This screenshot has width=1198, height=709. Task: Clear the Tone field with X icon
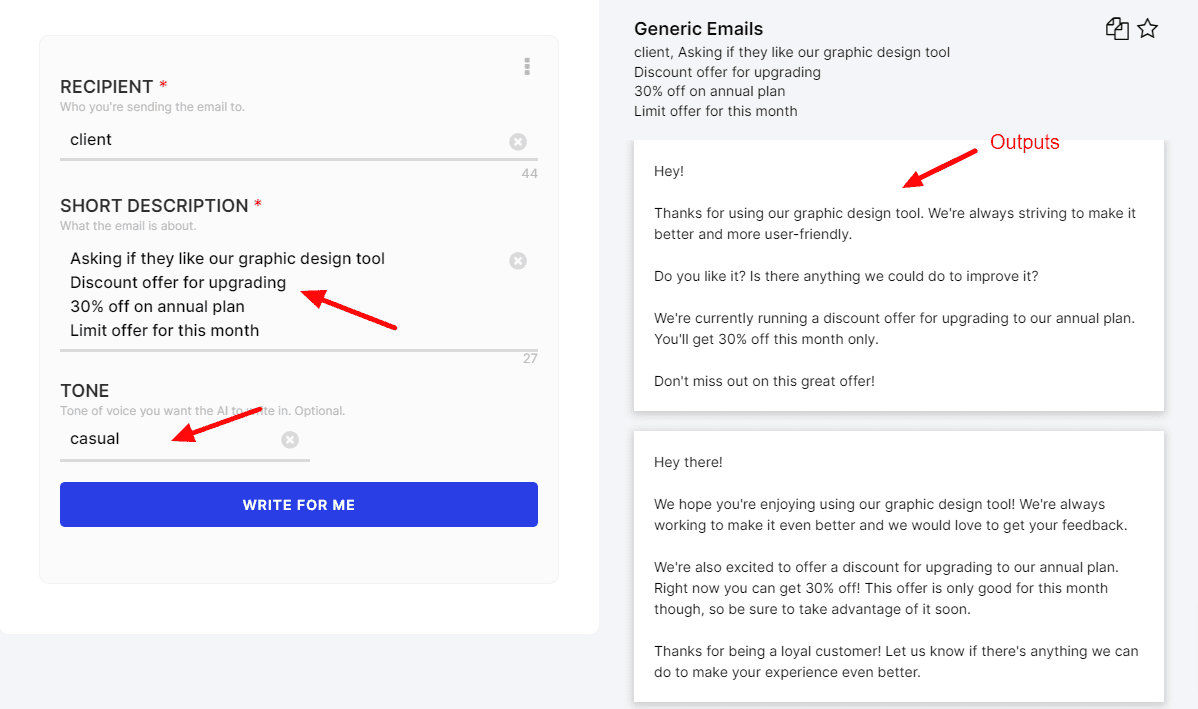tap(290, 440)
